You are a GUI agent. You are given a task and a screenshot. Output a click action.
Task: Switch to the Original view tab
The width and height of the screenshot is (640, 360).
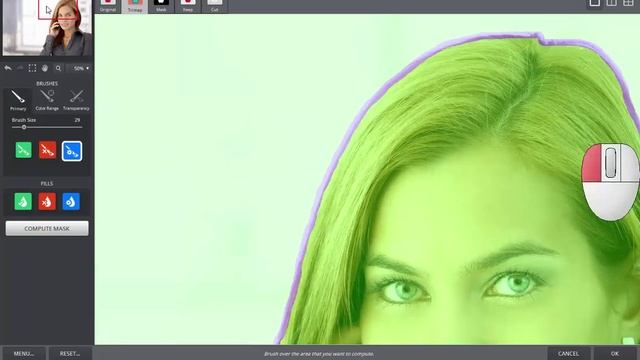click(108, 6)
